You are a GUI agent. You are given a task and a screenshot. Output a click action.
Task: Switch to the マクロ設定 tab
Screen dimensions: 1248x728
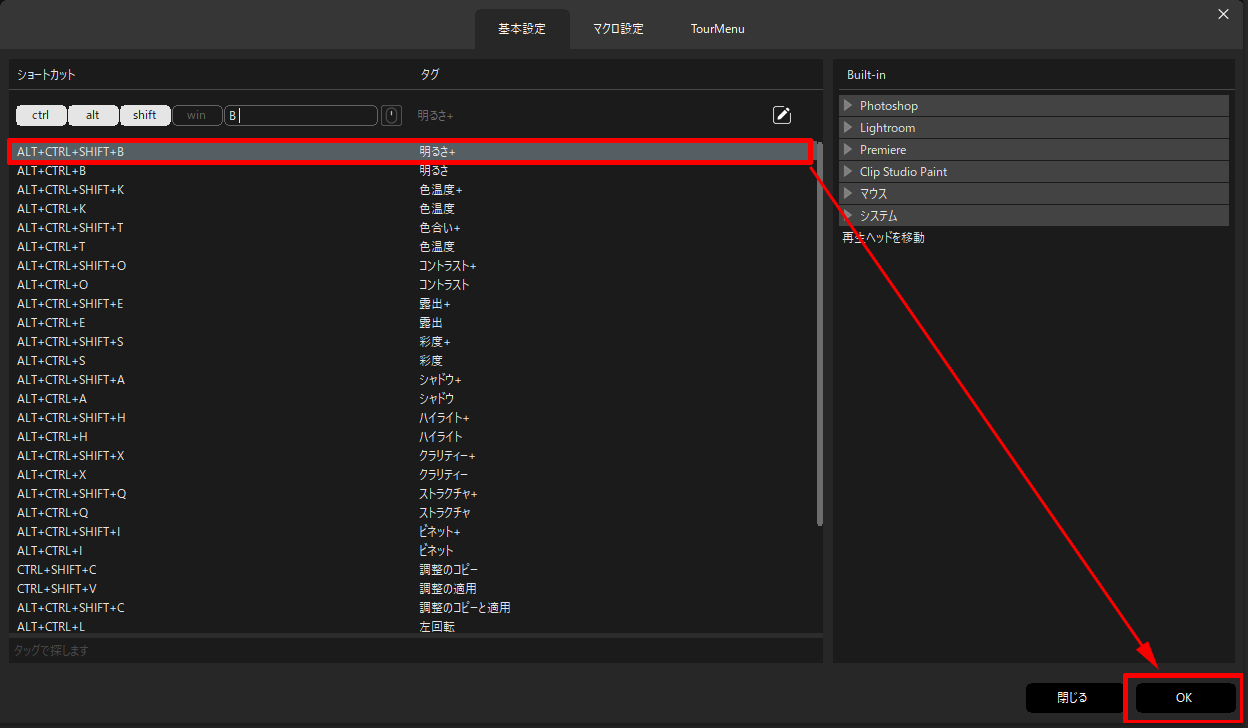pos(618,29)
